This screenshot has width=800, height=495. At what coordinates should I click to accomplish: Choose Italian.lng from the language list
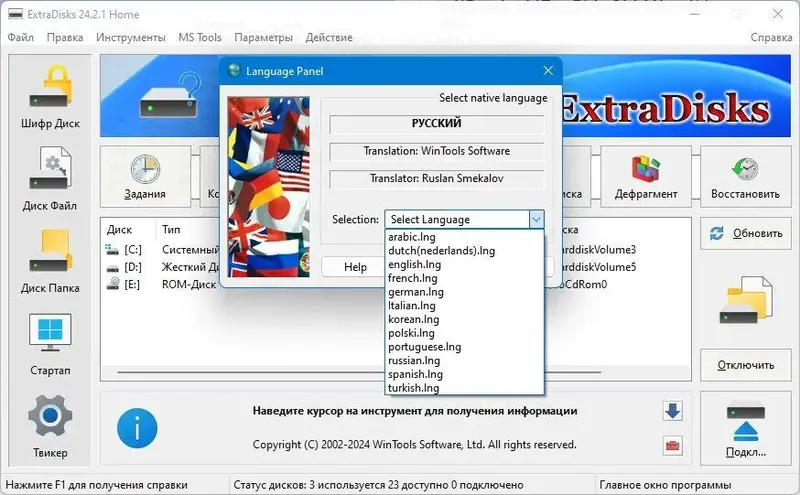coord(464,306)
